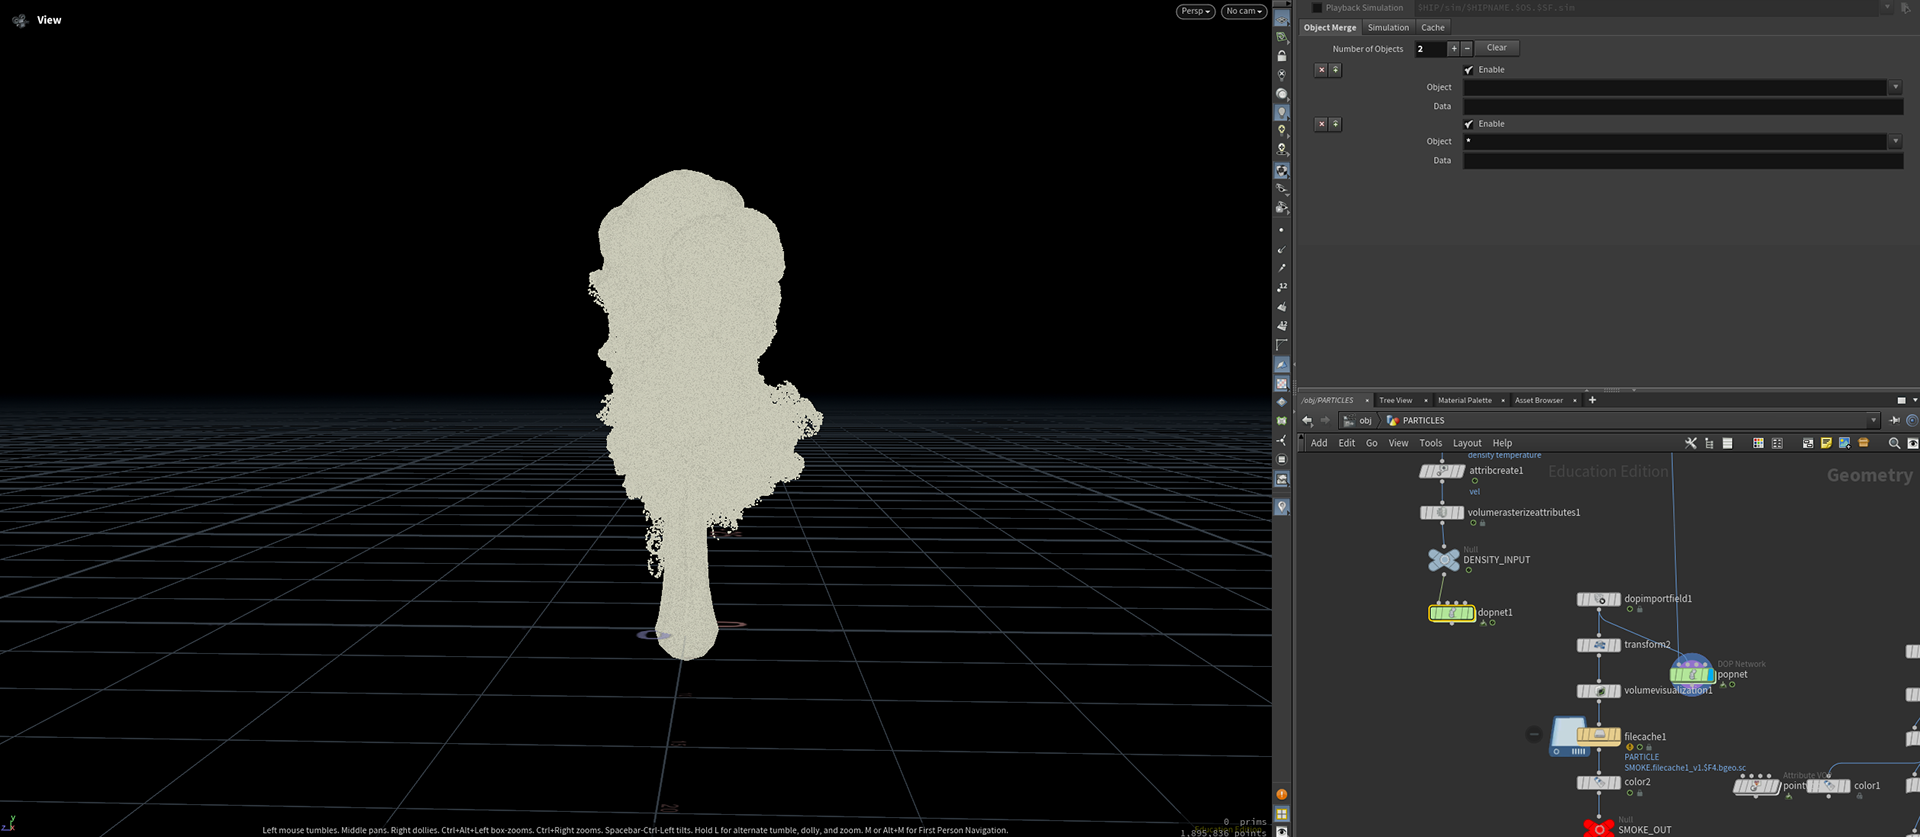Go to obj in network path
This screenshot has width=1920, height=837.
1358,421
